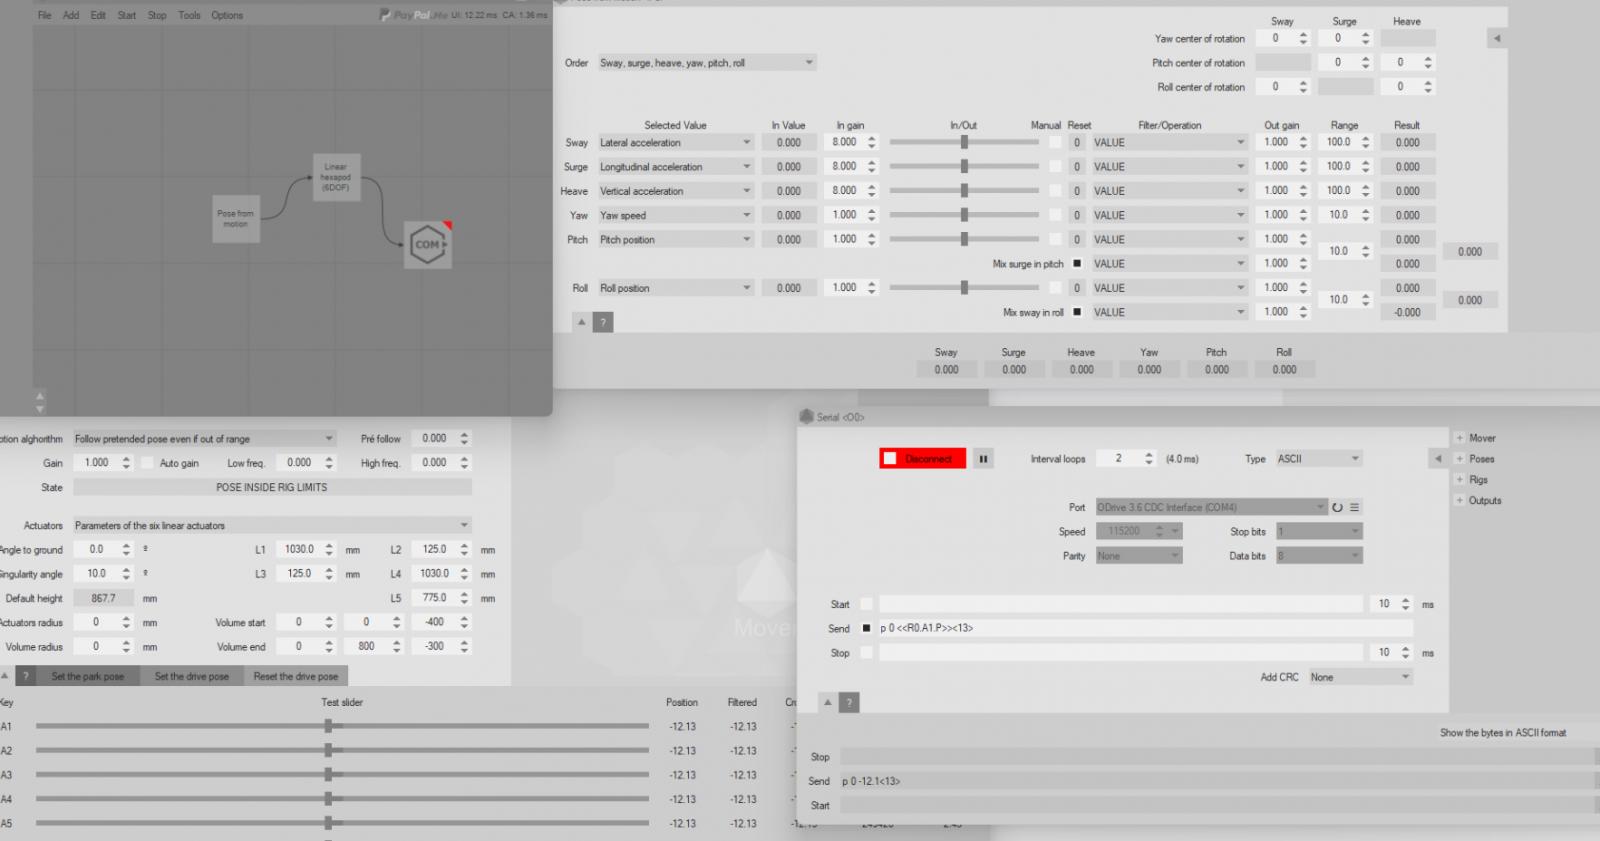Expand the Rigs tree item
The height and width of the screenshot is (841, 1600).
[1460, 480]
